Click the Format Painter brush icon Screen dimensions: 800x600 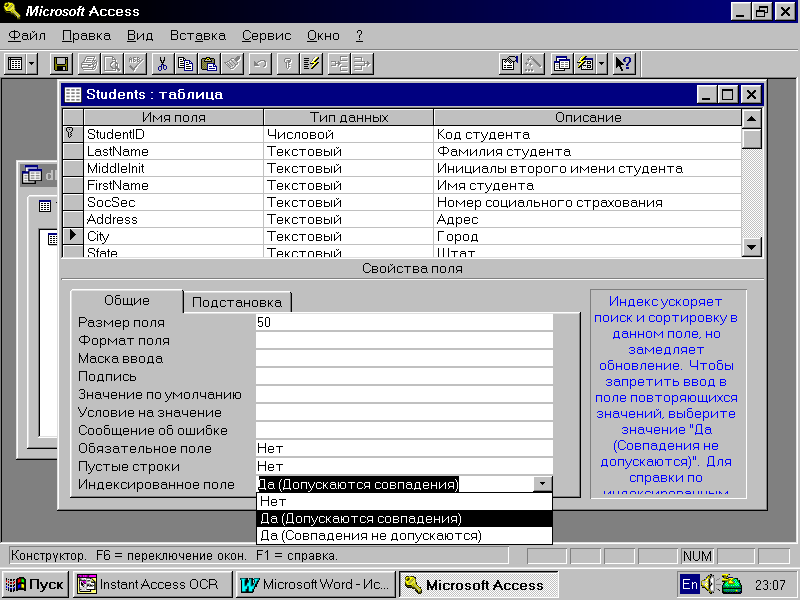point(232,64)
